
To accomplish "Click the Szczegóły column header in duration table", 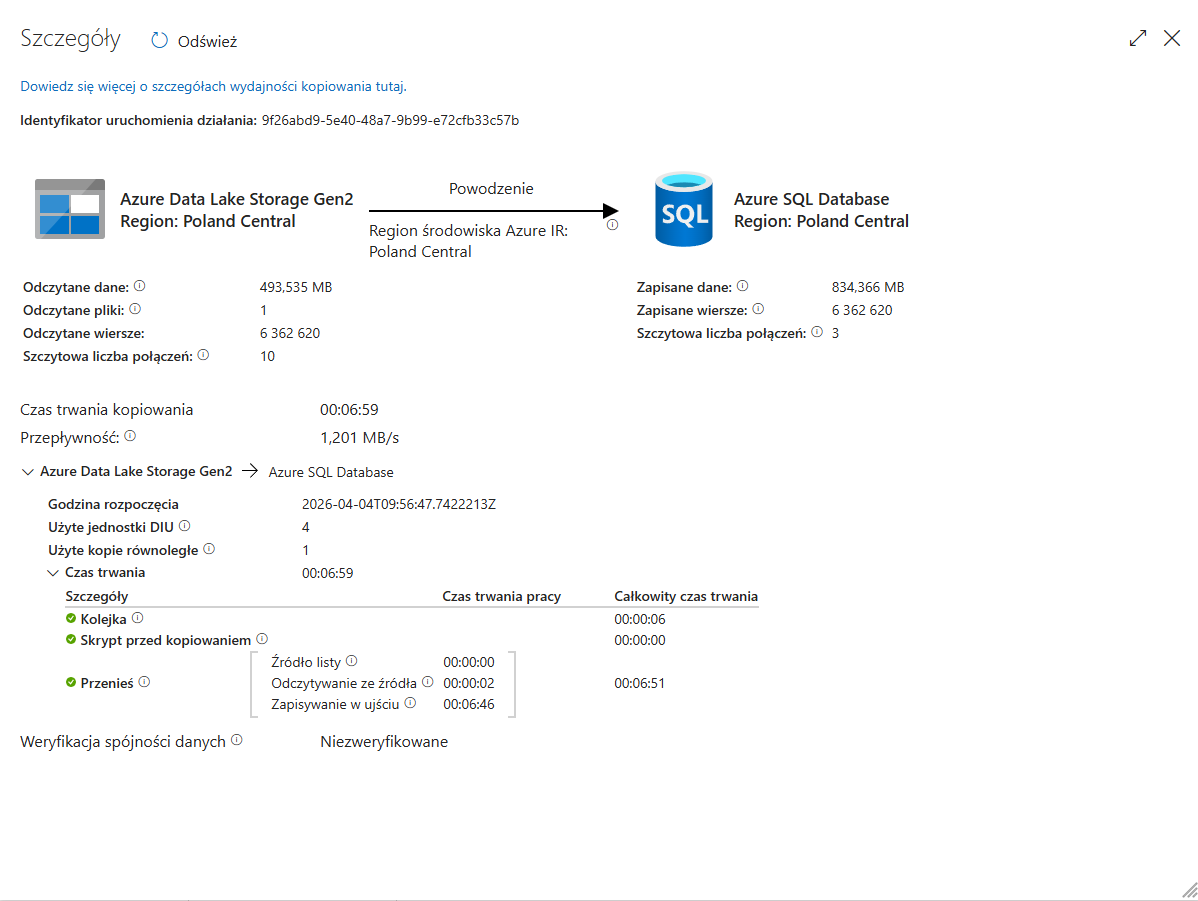I will [97, 596].
